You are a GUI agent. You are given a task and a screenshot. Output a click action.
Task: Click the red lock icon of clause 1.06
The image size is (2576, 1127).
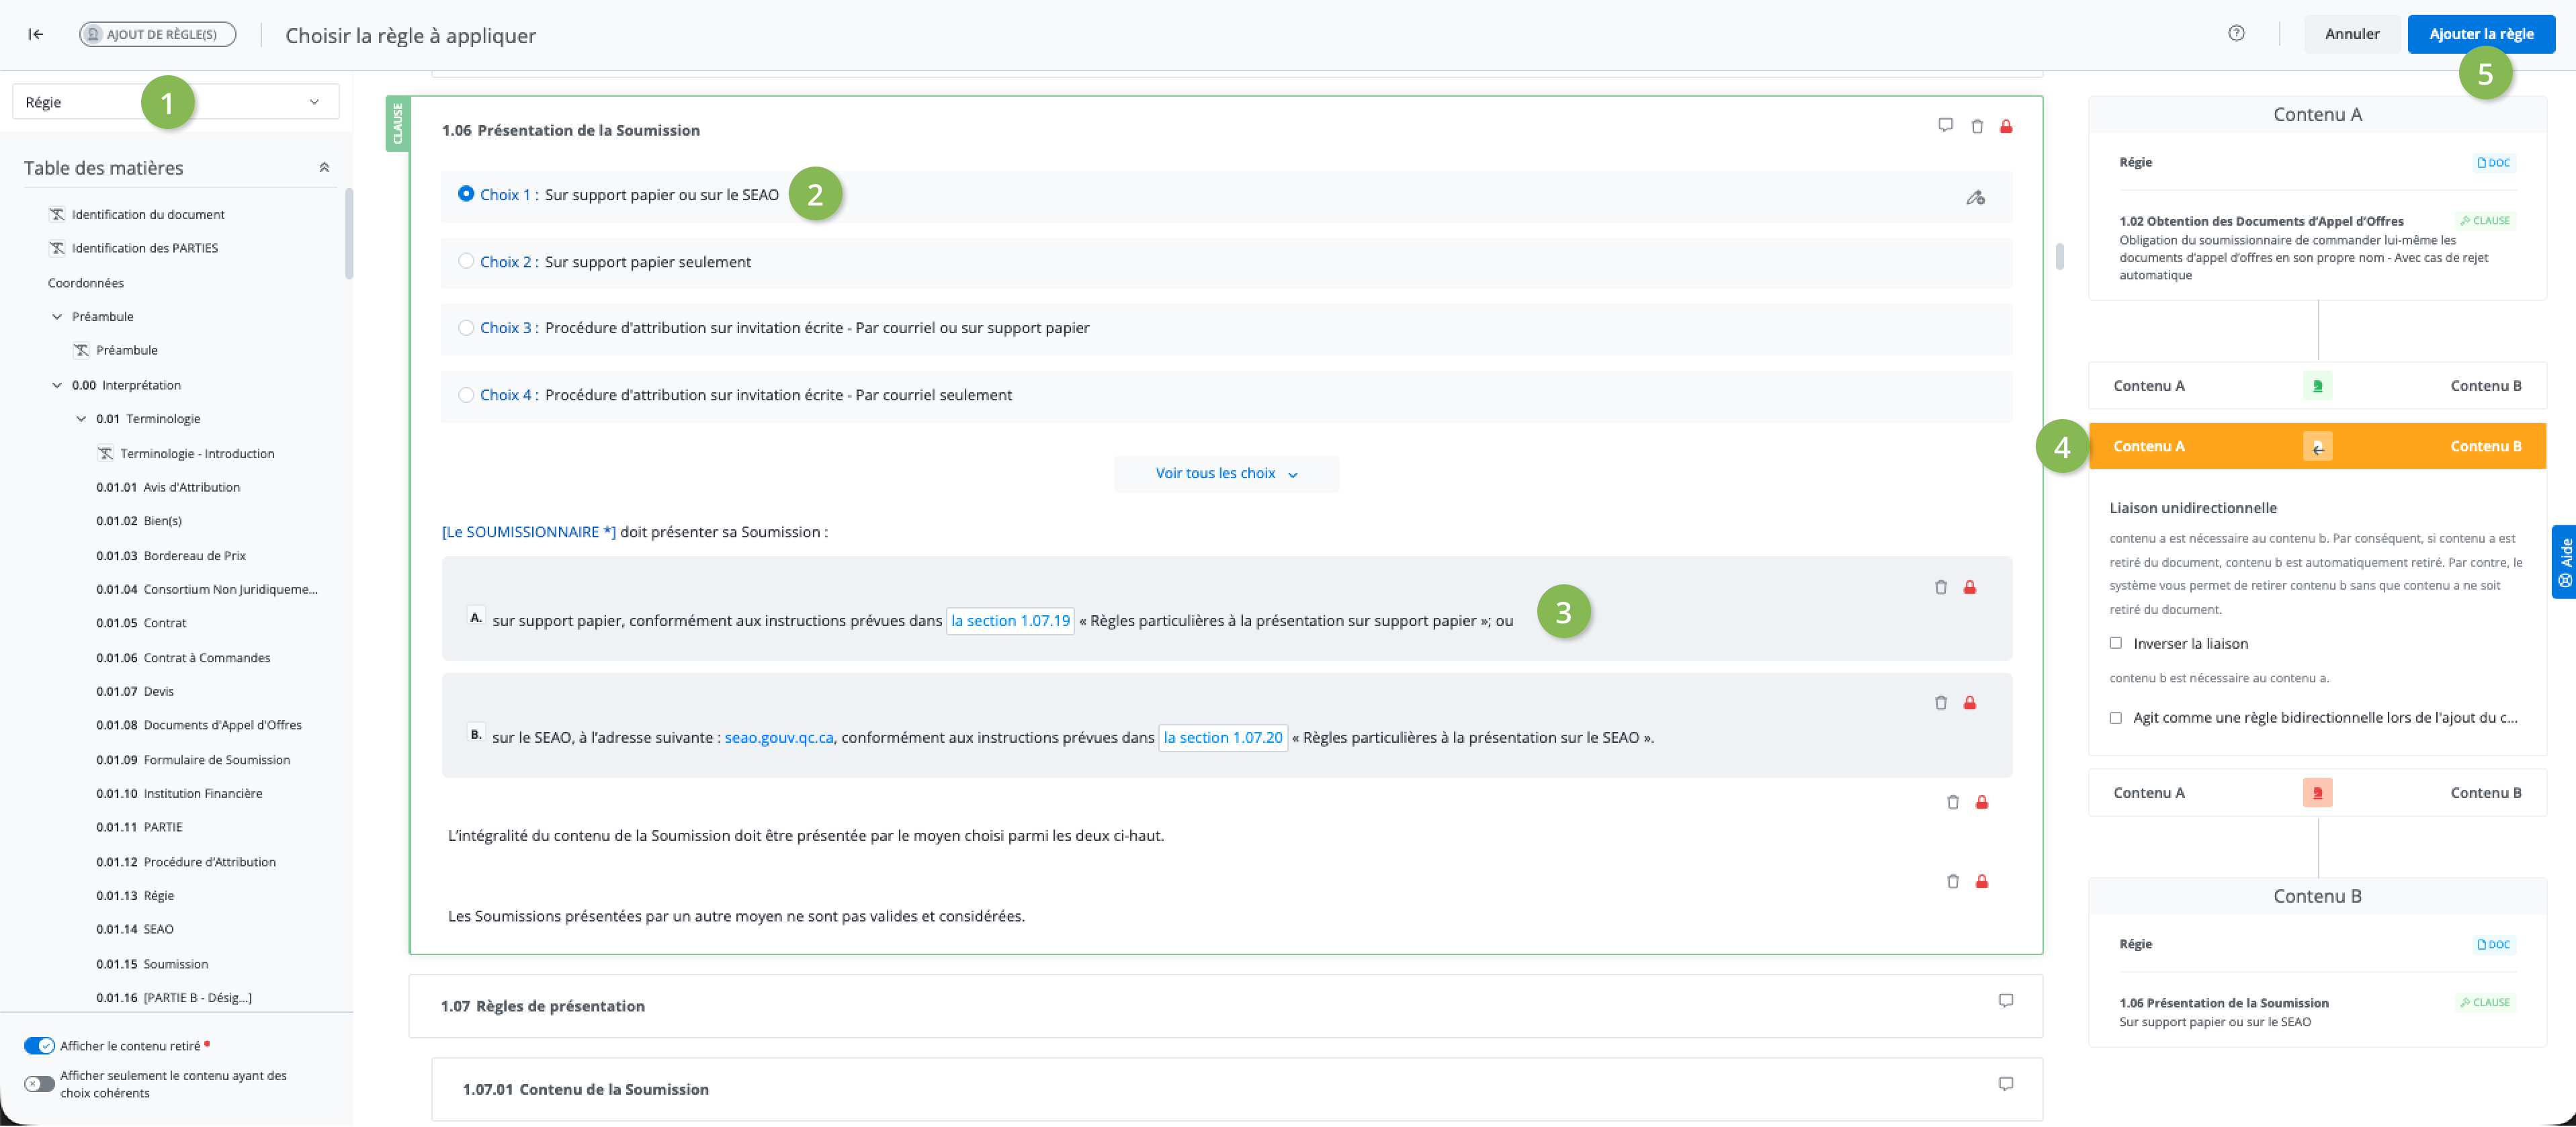click(2005, 126)
